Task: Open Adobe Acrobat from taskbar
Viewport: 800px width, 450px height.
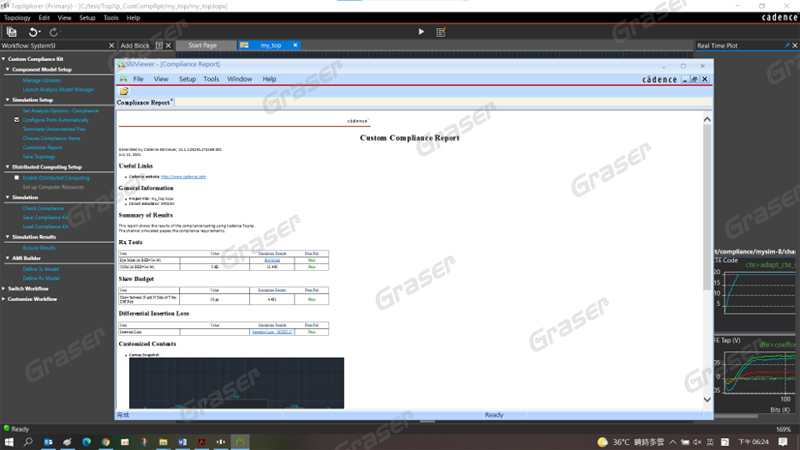Action: [x=202, y=442]
